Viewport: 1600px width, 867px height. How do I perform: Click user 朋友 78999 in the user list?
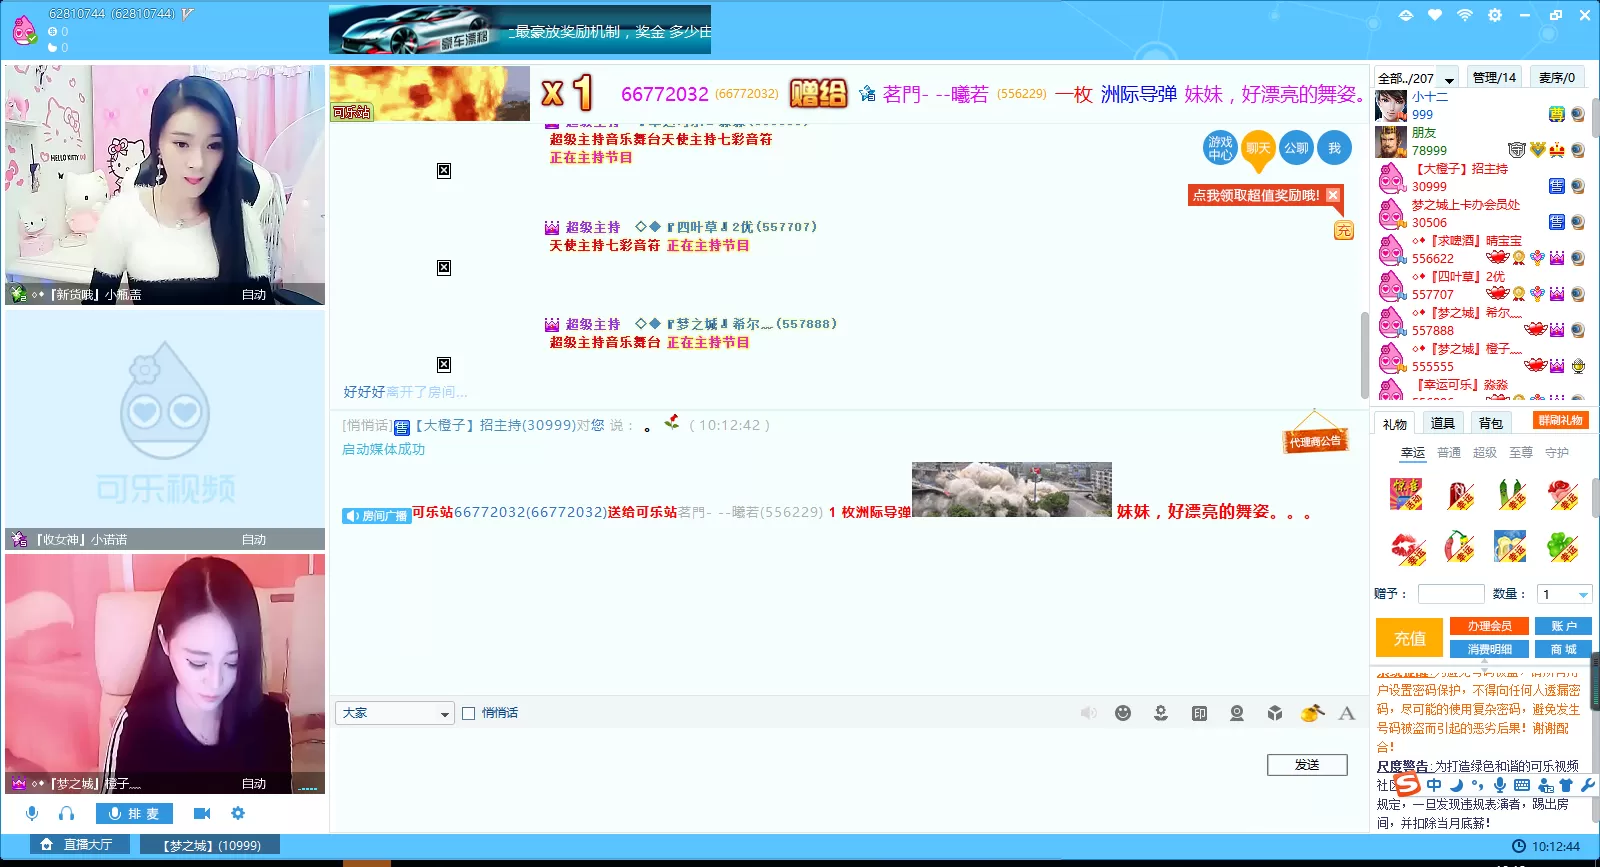[x=1480, y=141]
